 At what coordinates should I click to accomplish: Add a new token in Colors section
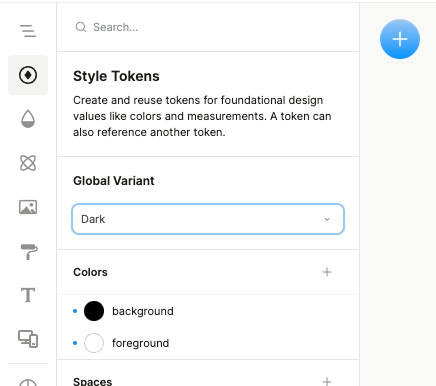tap(327, 272)
